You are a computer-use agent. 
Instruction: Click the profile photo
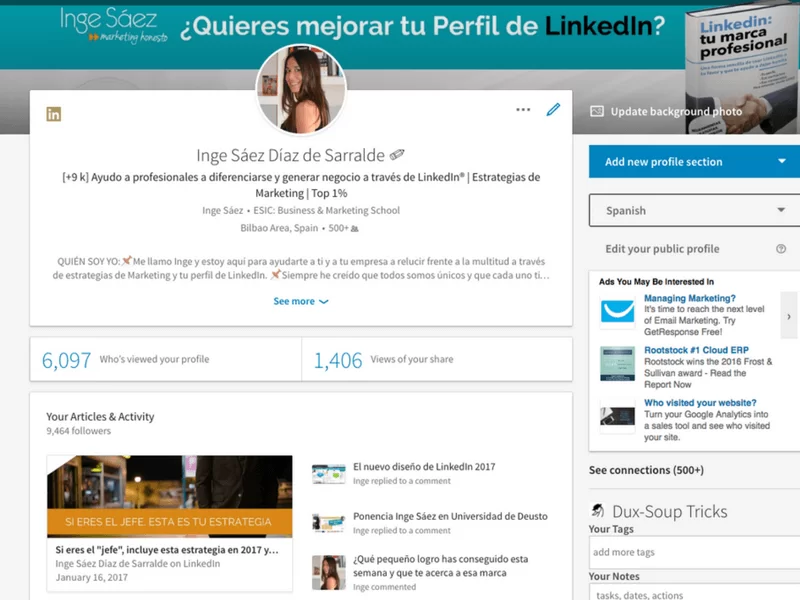[x=301, y=89]
